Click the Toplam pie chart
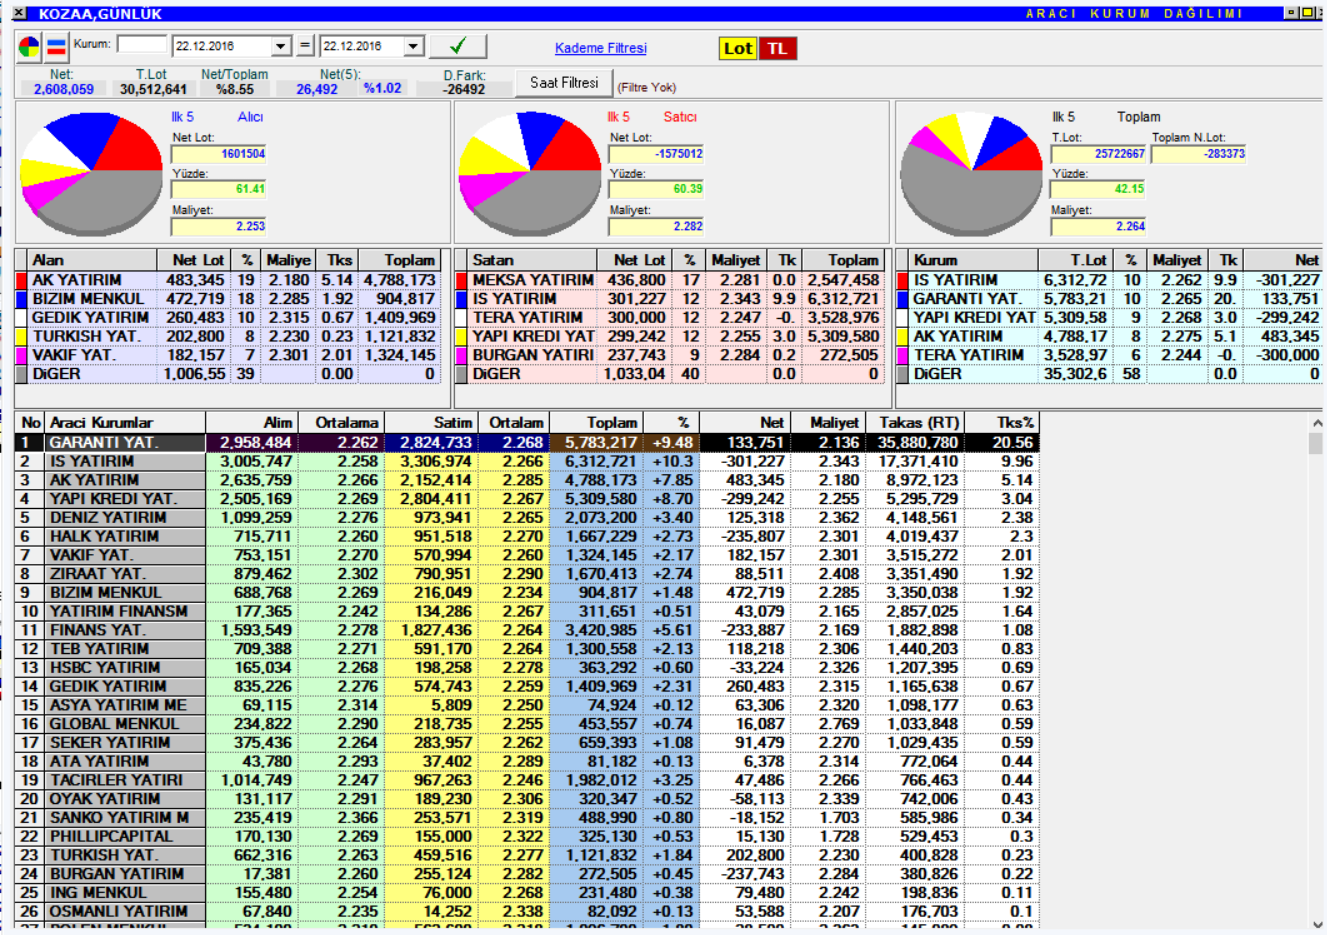This screenshot has height=935, width=1327. tap(971, 171)
